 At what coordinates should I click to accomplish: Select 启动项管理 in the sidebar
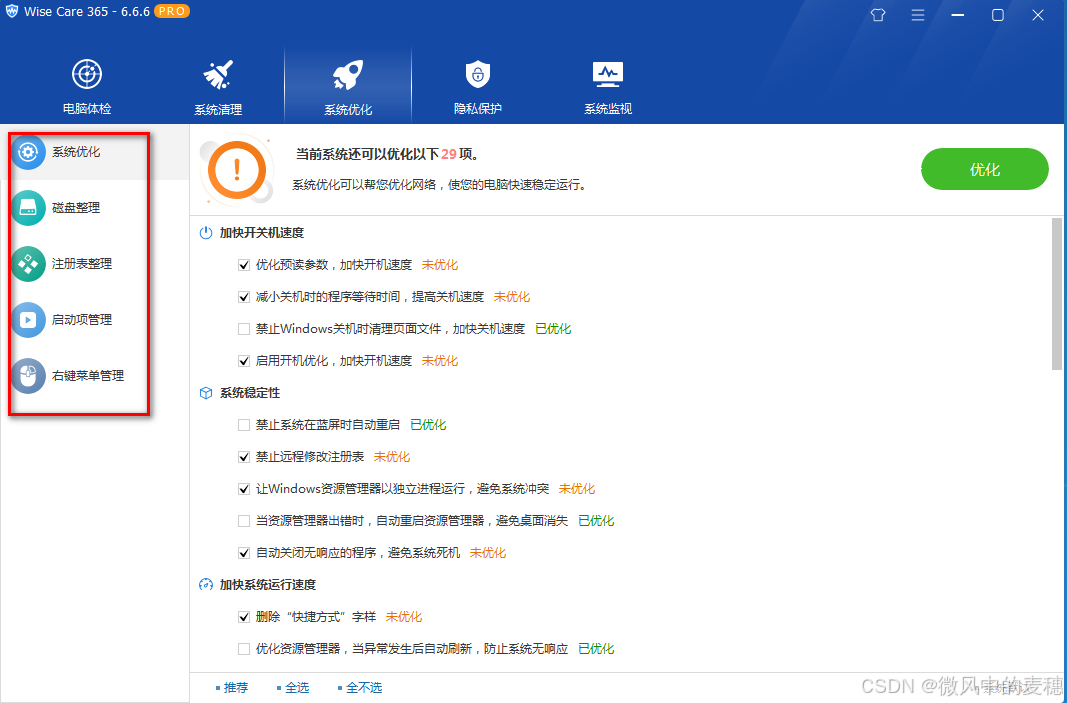82,319
